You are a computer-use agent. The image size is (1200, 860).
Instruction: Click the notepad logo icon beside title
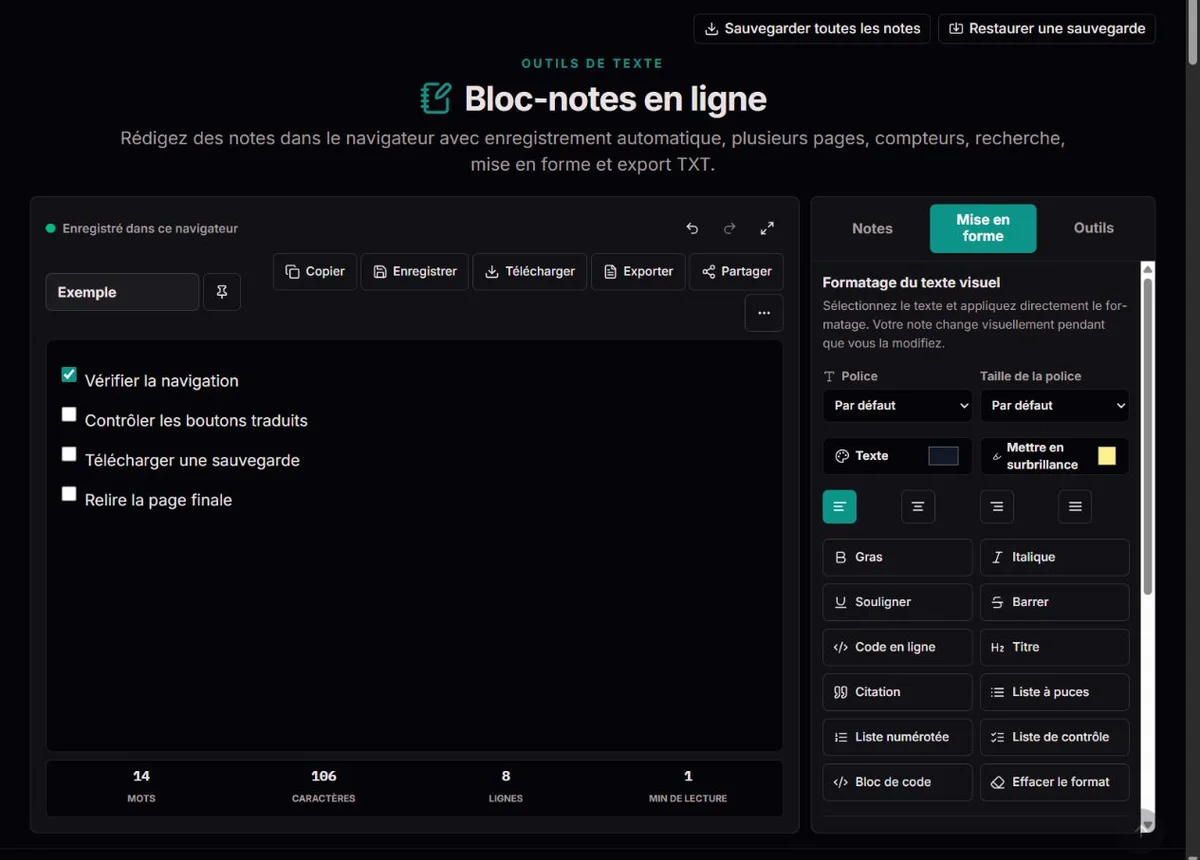tap(436, 98)
